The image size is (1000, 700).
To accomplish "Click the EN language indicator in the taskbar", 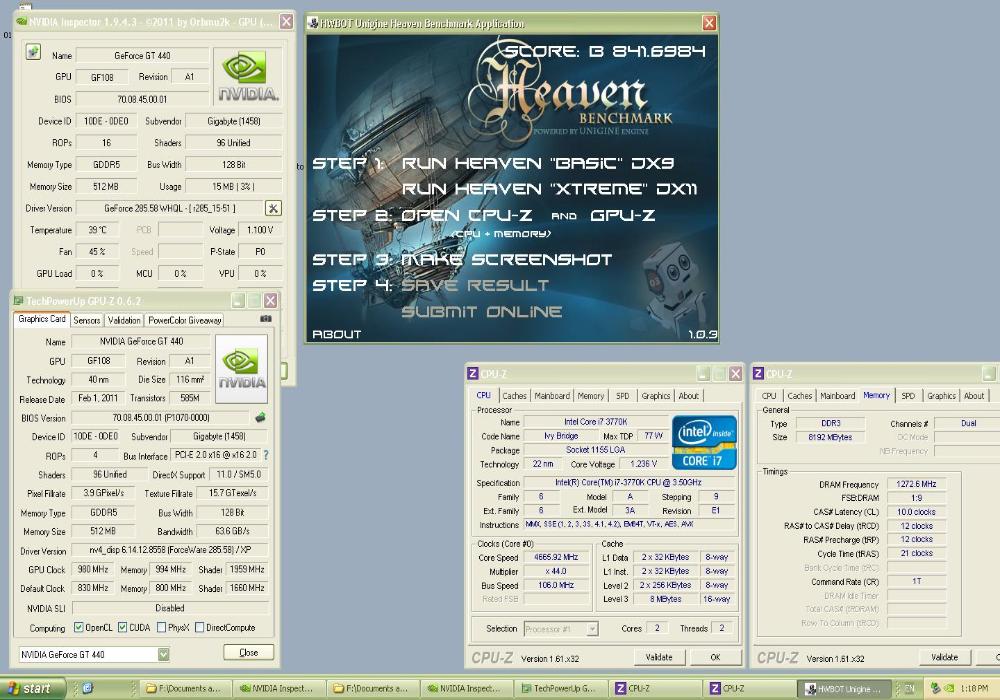I will click(909, 689).
